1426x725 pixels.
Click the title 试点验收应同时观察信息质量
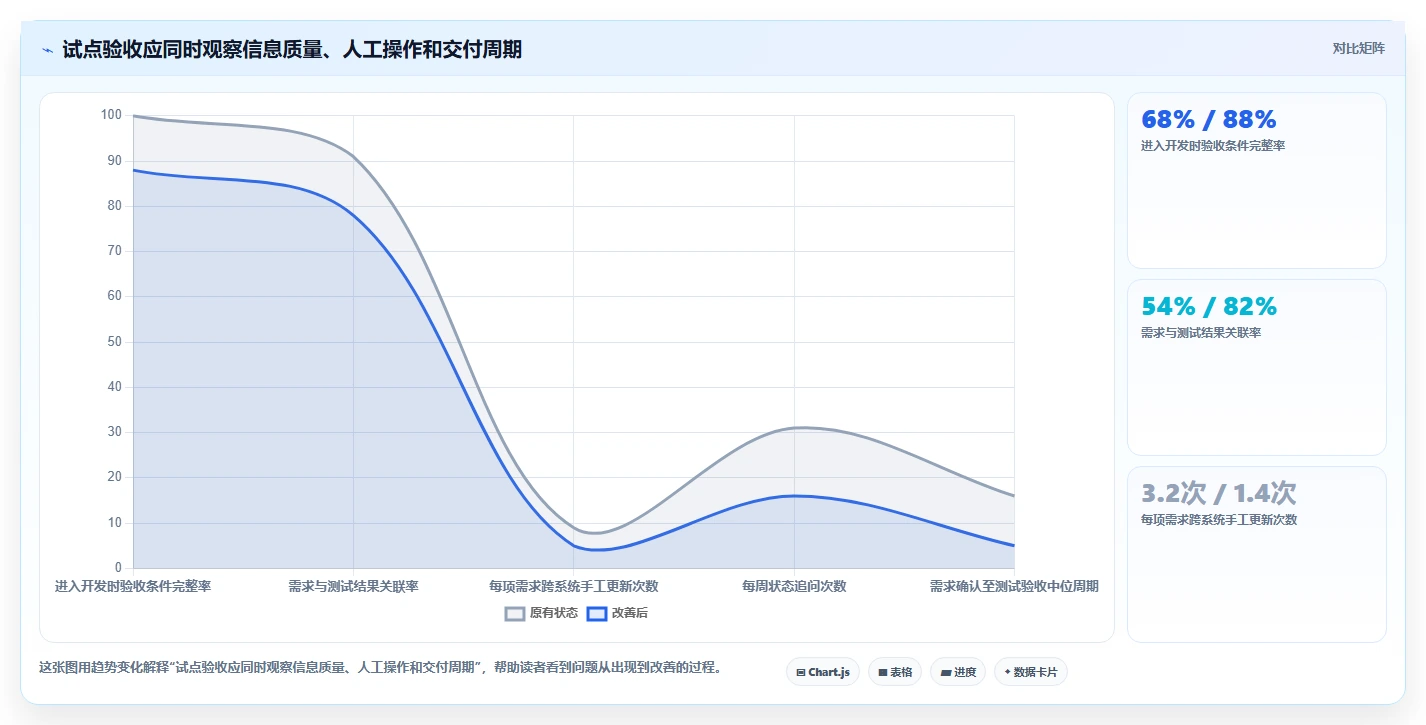[292, 49]
